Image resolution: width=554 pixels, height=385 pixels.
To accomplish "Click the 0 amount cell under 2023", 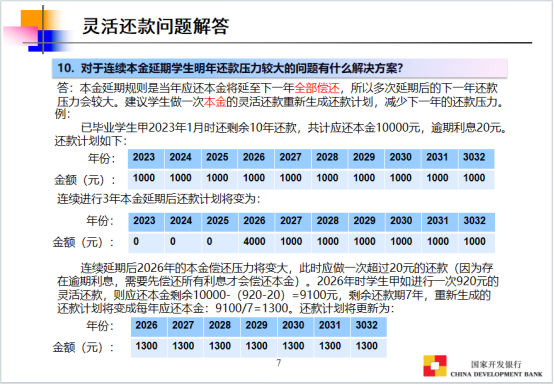I will click(146, 242).
